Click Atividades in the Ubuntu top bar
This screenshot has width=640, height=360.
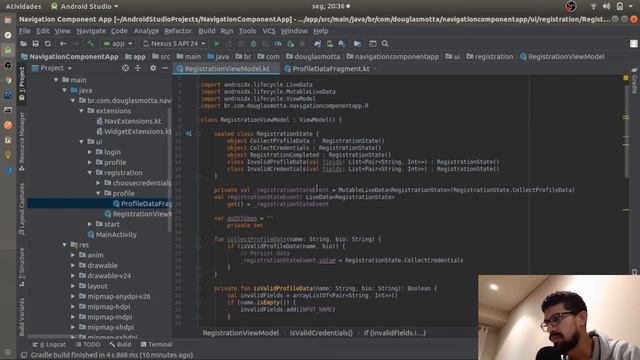tap(23, 7)
